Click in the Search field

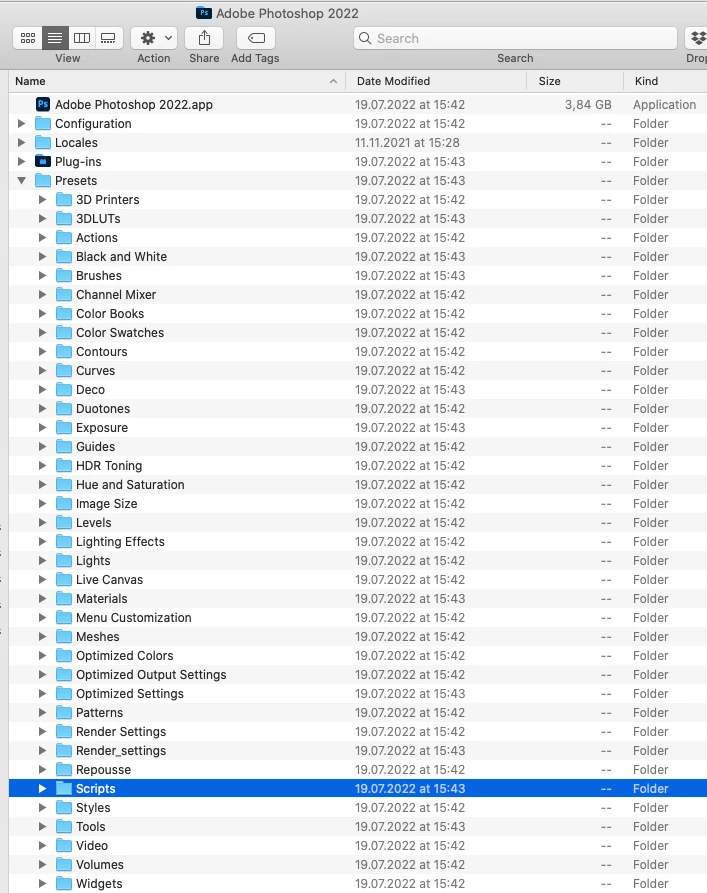tap(515, 38)
